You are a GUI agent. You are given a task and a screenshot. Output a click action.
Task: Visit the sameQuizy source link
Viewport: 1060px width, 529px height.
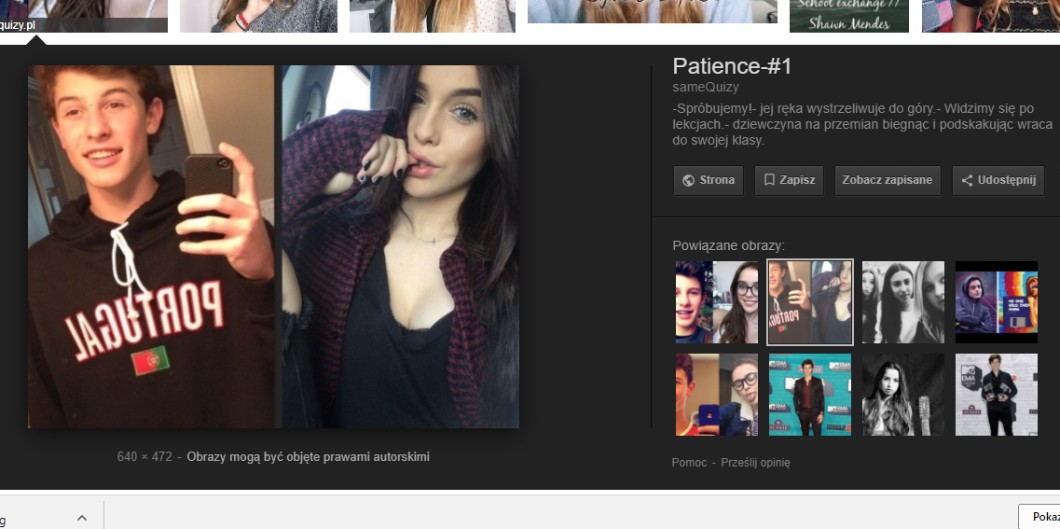coord(706,88)
